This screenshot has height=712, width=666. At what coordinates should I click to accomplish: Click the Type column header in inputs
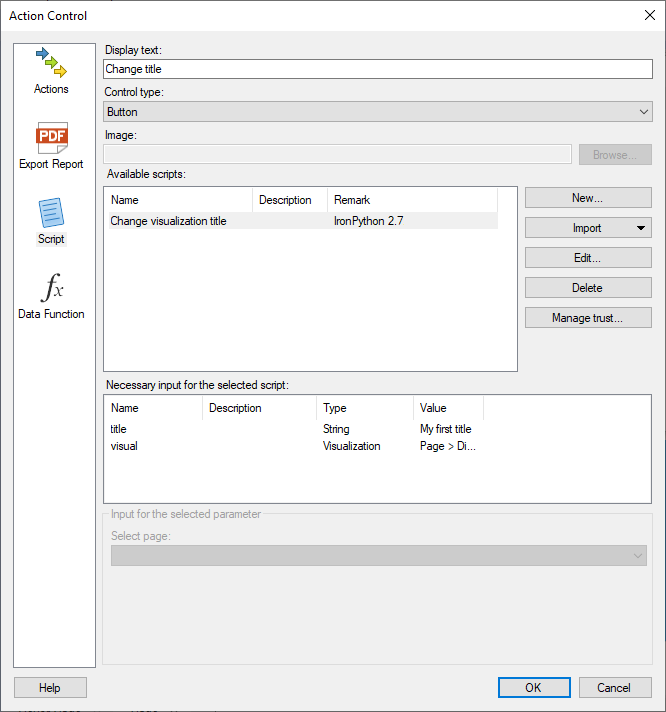[x=365, y=408]
